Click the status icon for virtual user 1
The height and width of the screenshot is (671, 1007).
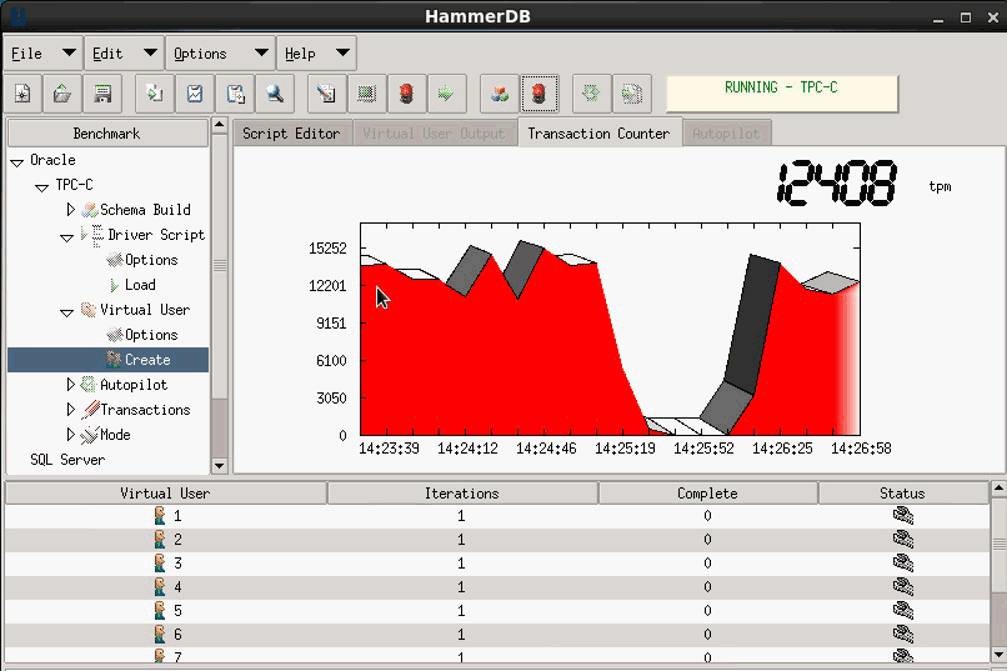pos(903,516)
